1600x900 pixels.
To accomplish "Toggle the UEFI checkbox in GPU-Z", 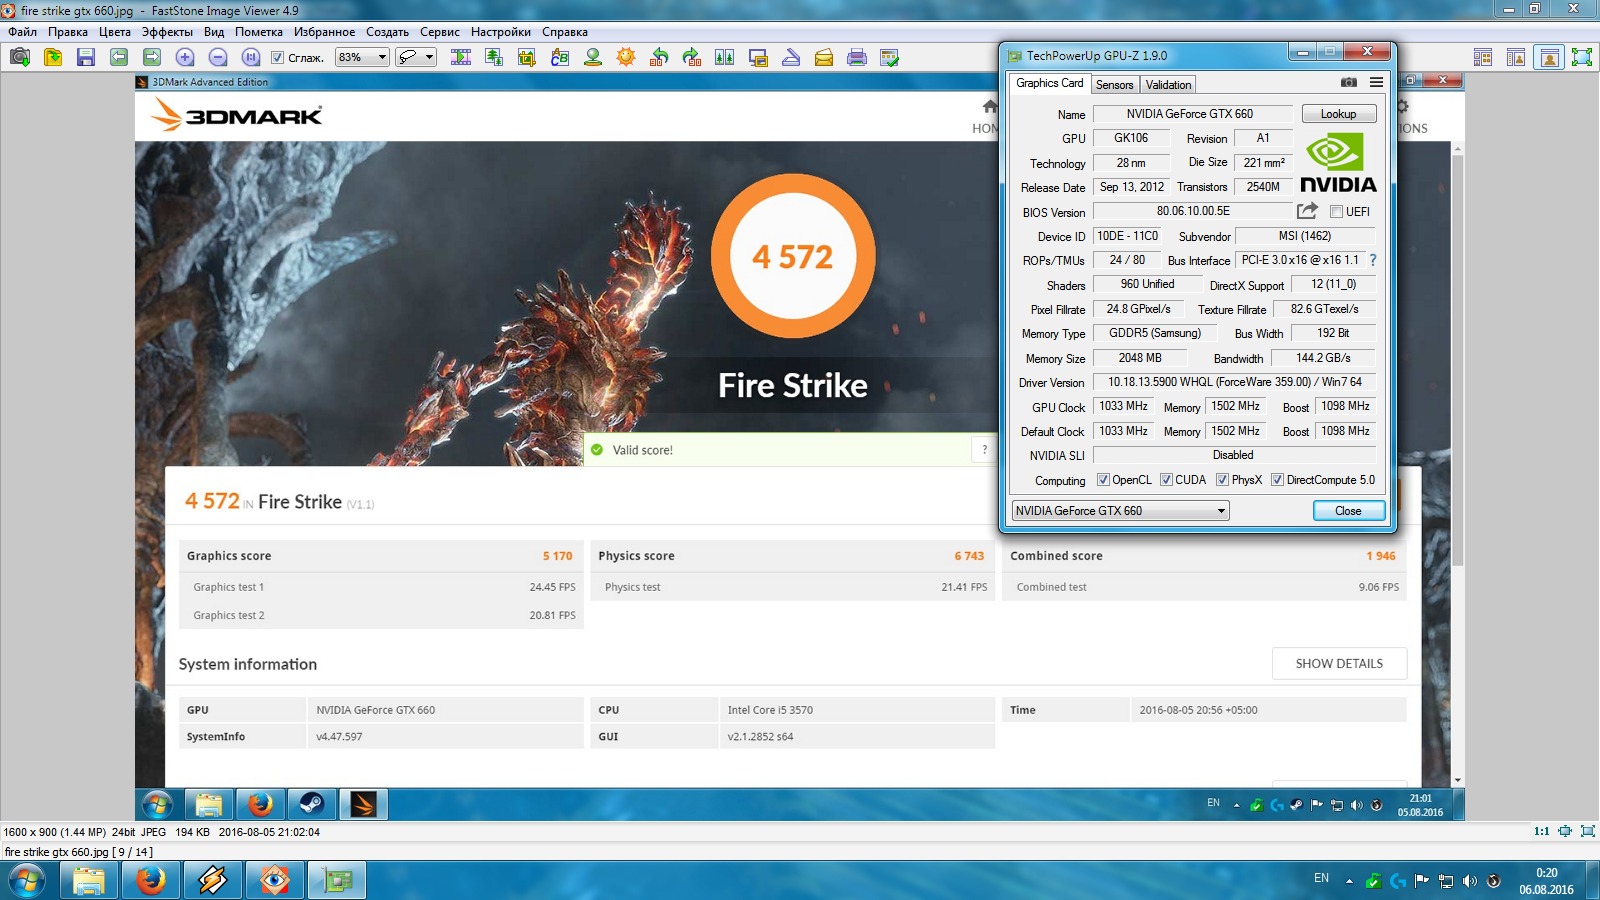I will pos(1336,211).
